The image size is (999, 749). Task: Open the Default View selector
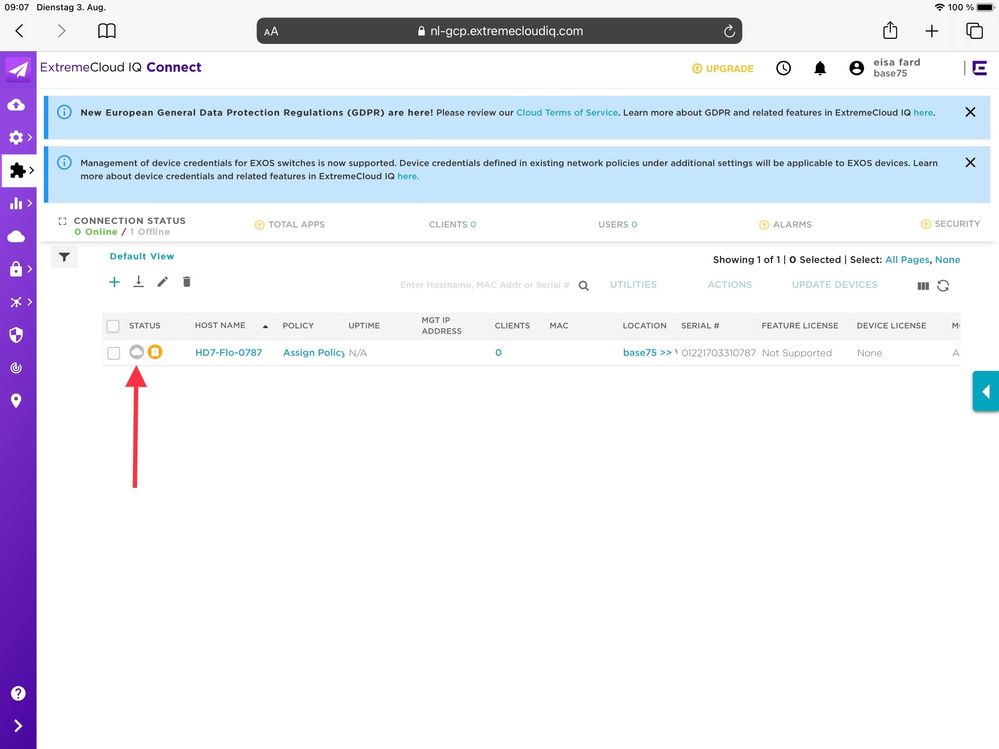(141, 256)
